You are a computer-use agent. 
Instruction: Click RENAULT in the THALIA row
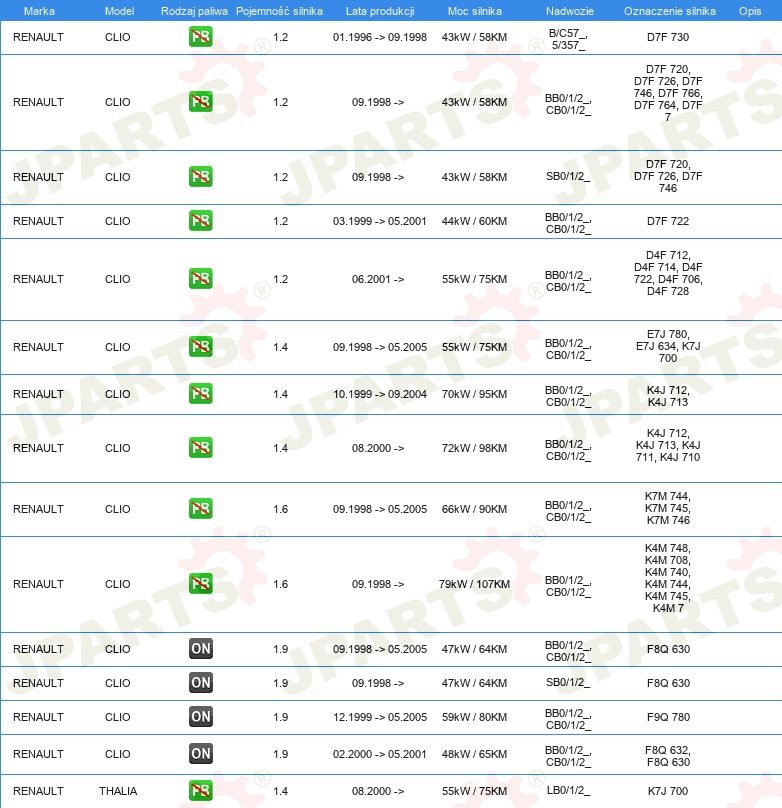(x=39, y=791)
